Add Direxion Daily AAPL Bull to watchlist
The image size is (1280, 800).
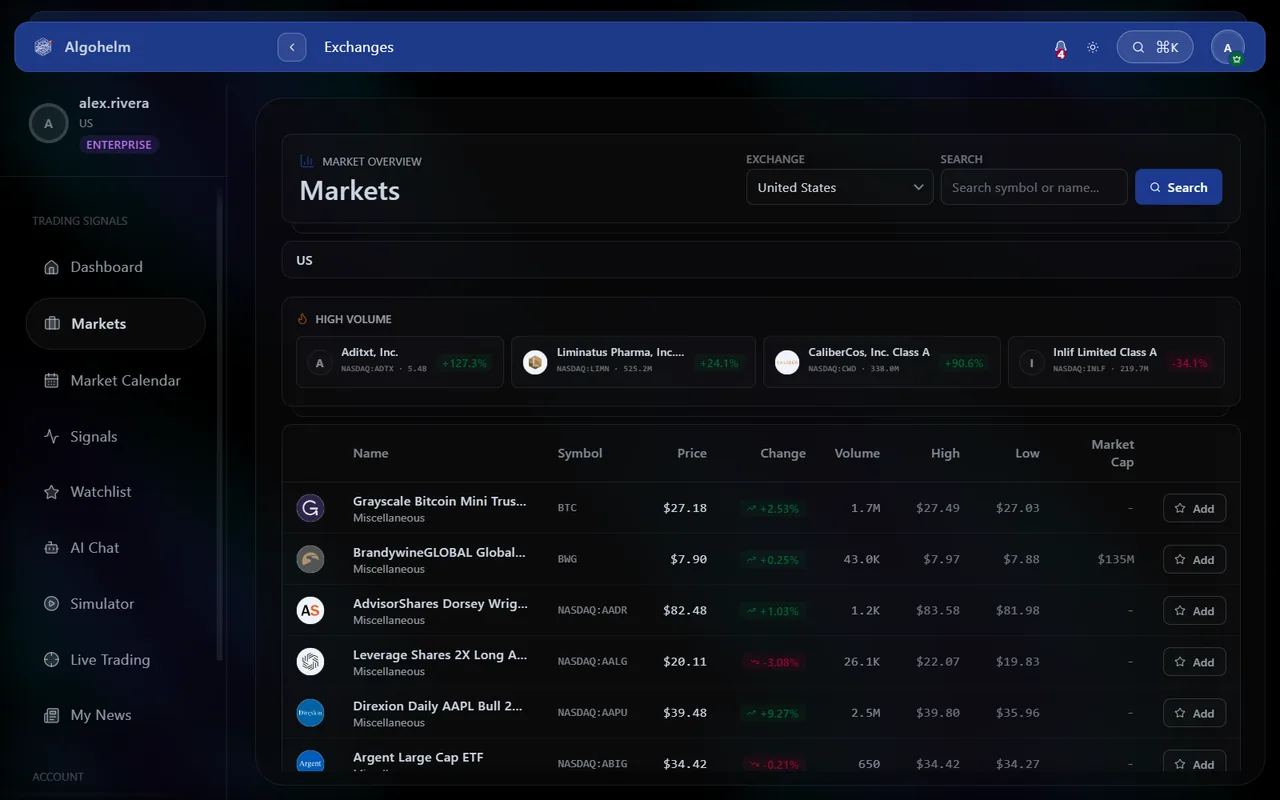(x=1194, y=713)
